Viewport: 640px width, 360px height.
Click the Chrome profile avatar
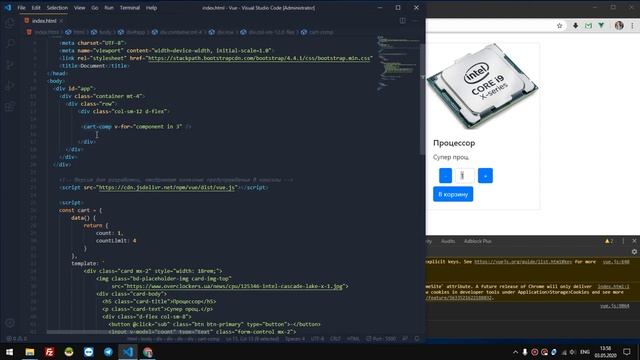619,25
